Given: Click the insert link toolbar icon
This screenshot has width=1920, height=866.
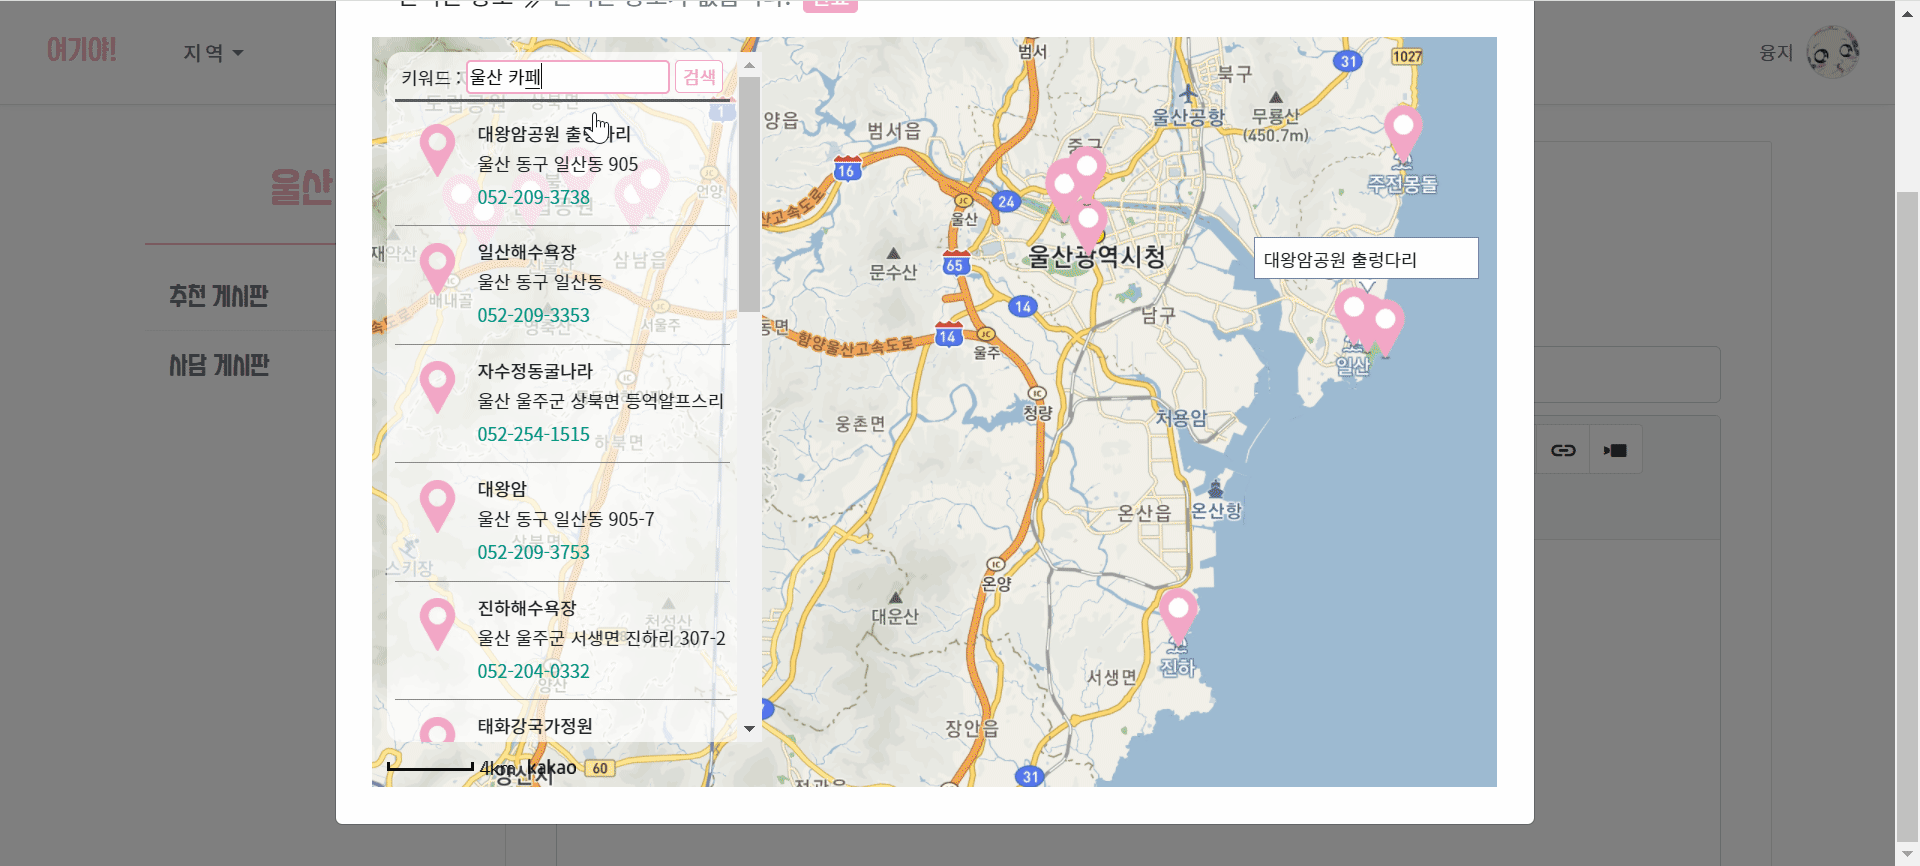Looking at the screenshot, I should click(1563, 450).
